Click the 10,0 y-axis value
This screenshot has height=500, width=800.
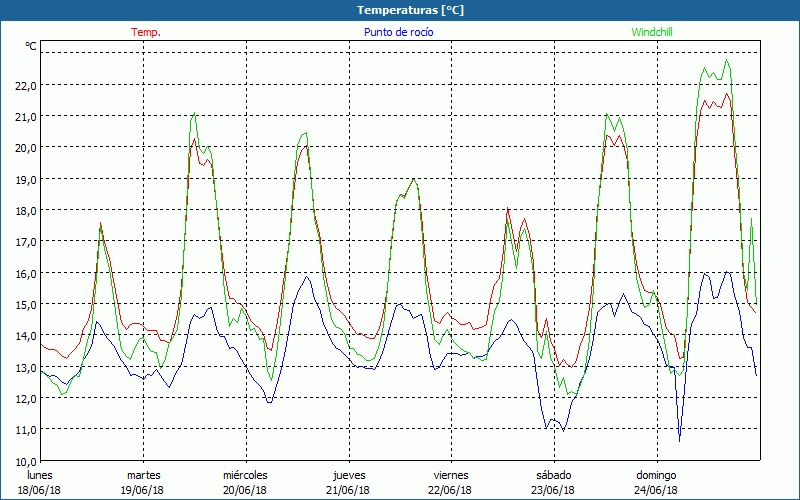click(x=26, y=462)
